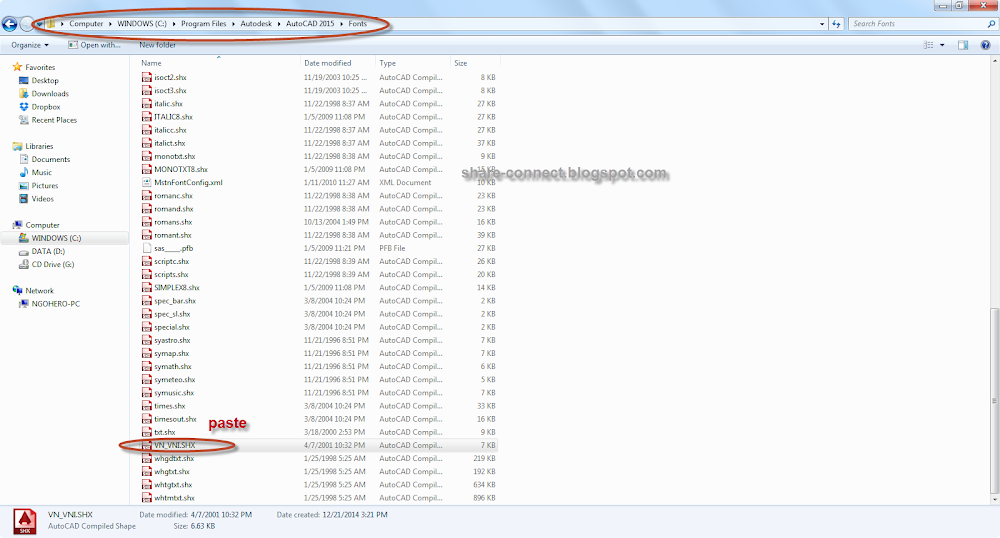Image resolution: width=1000 pixels, height=538 pixels.
Task: Select the monotxt.shx file name
Action: (175, 156)
